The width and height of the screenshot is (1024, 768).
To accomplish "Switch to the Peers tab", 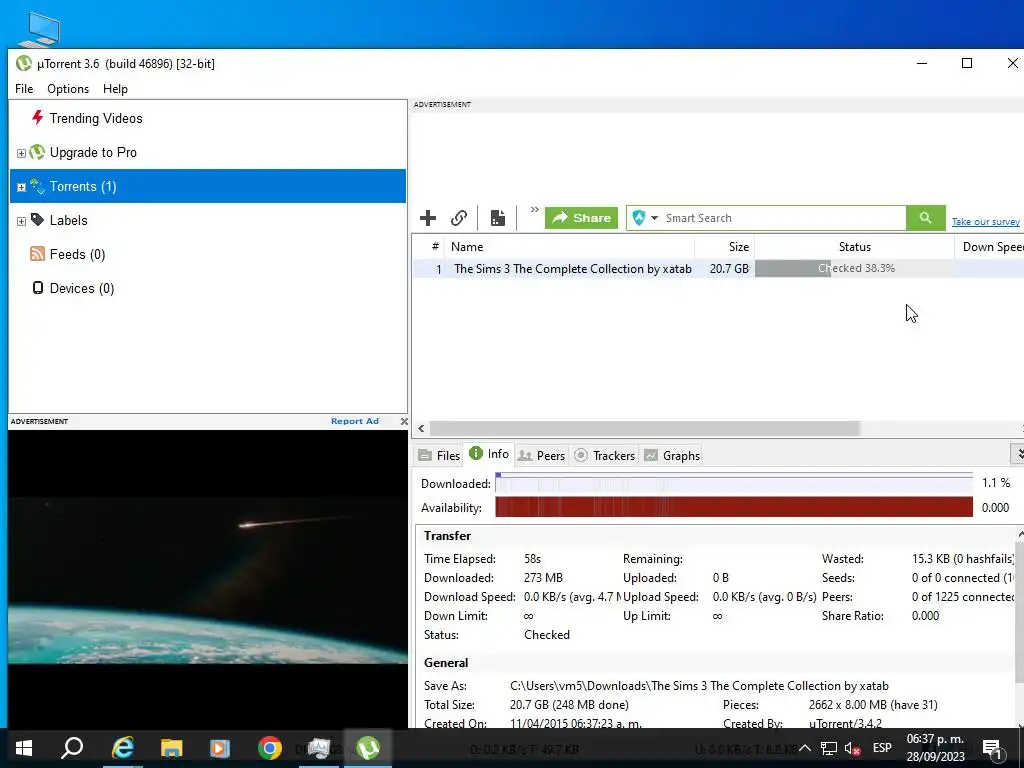I will pos(541,455).
